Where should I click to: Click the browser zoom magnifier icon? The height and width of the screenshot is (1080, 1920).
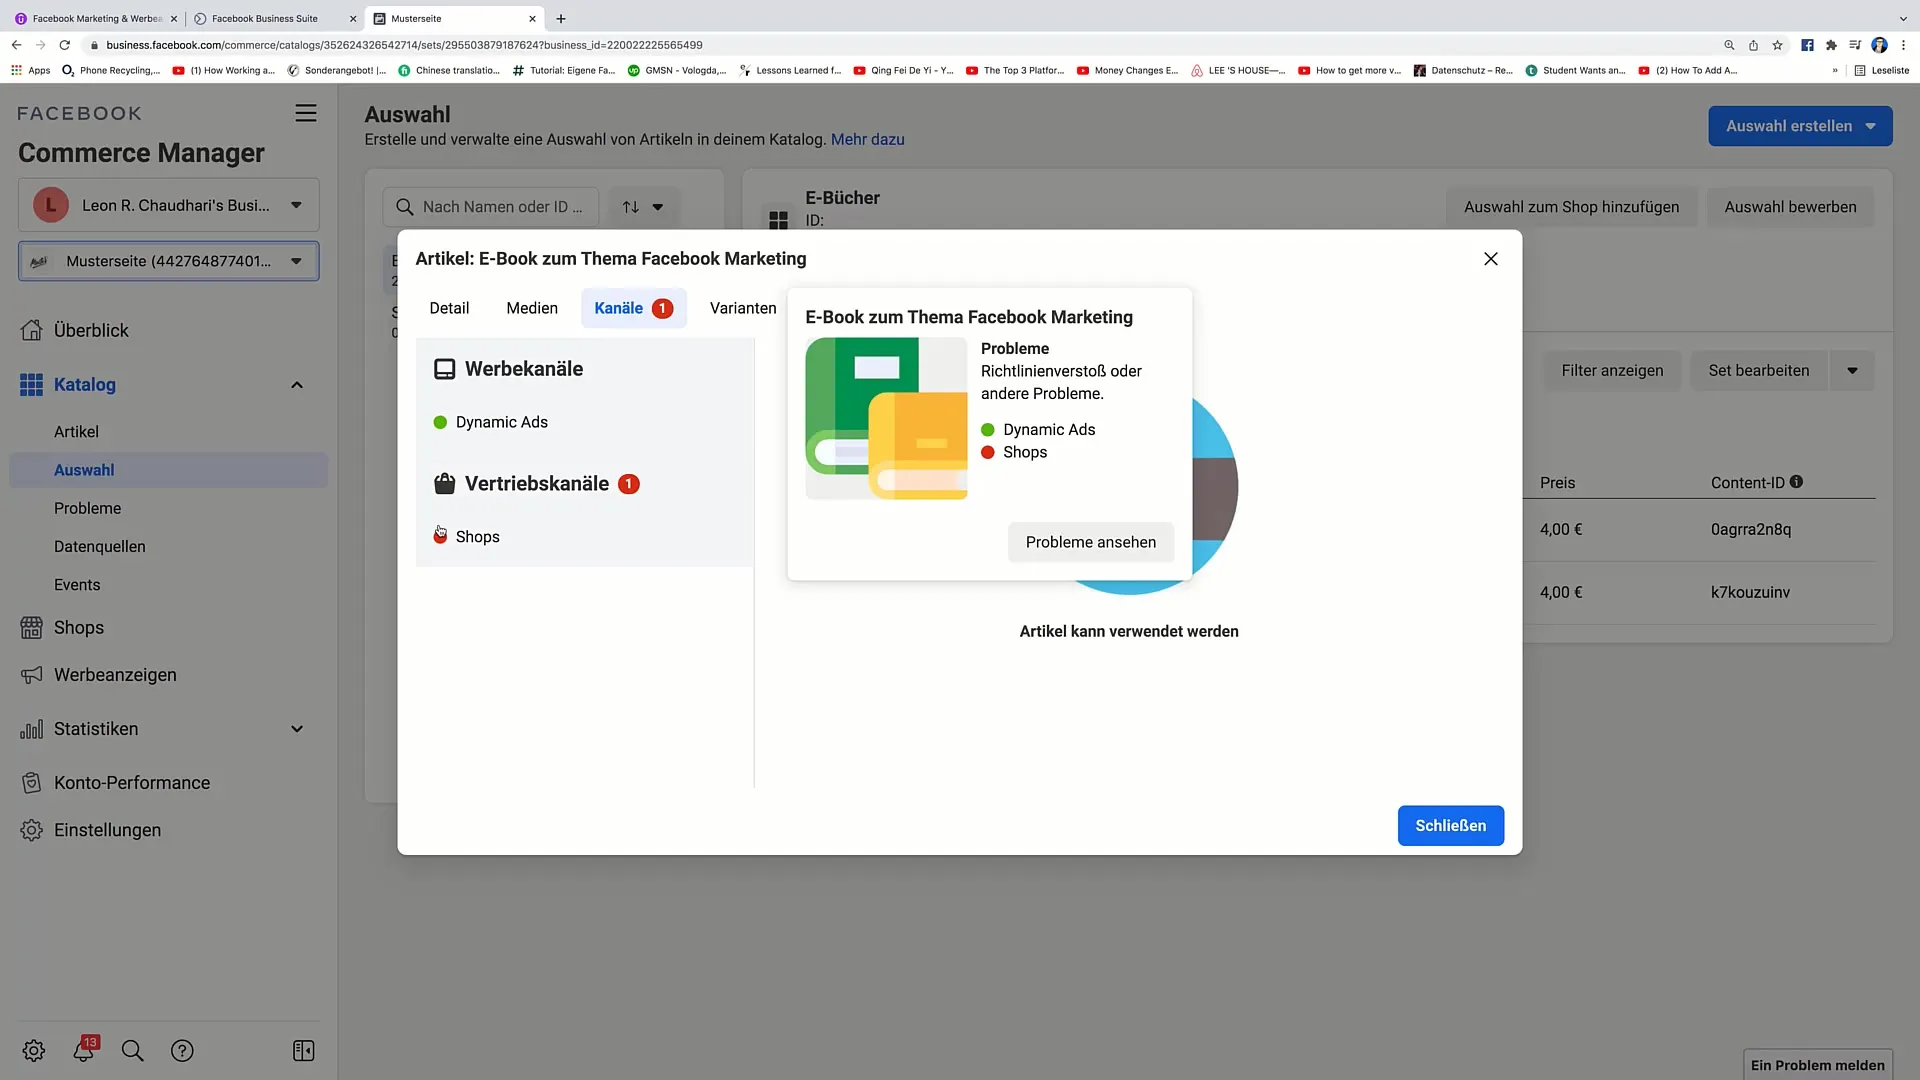click(x=1729, y=45)
